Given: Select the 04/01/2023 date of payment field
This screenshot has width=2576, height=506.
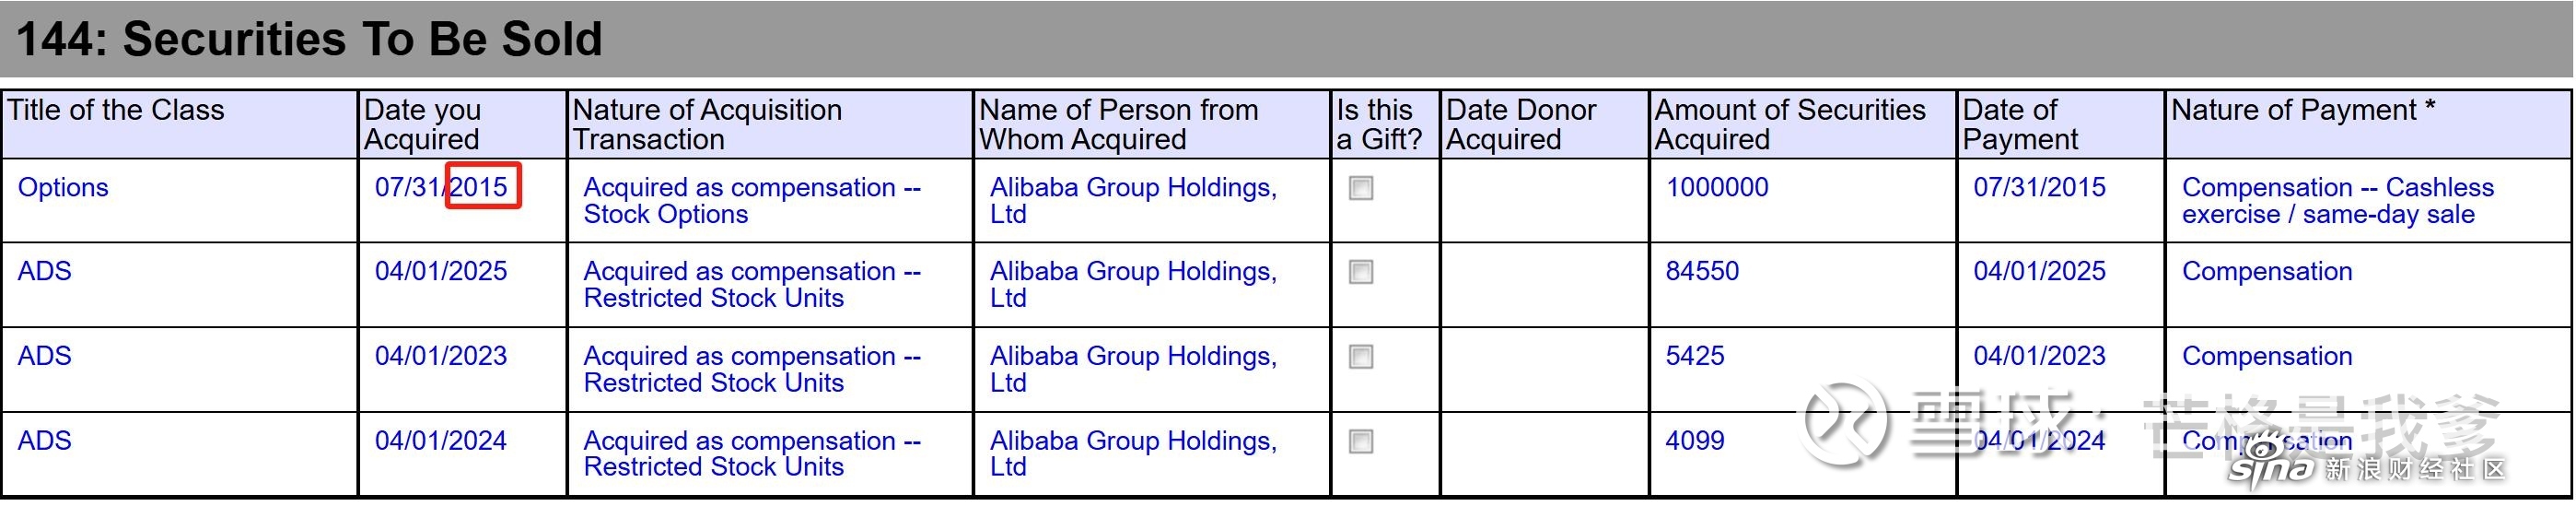Looking at the screenshot, I should coord(2039,356).
